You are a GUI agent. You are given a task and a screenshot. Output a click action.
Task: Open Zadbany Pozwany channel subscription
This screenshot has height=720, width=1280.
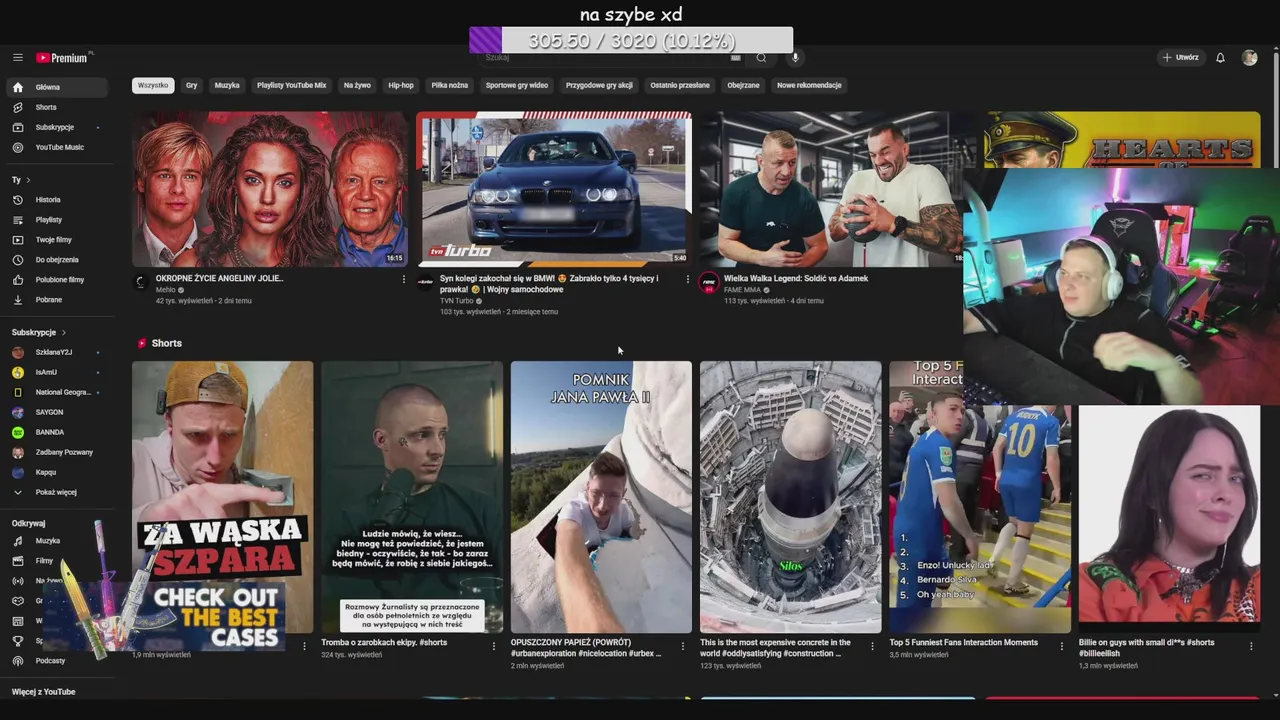point(57,452)
